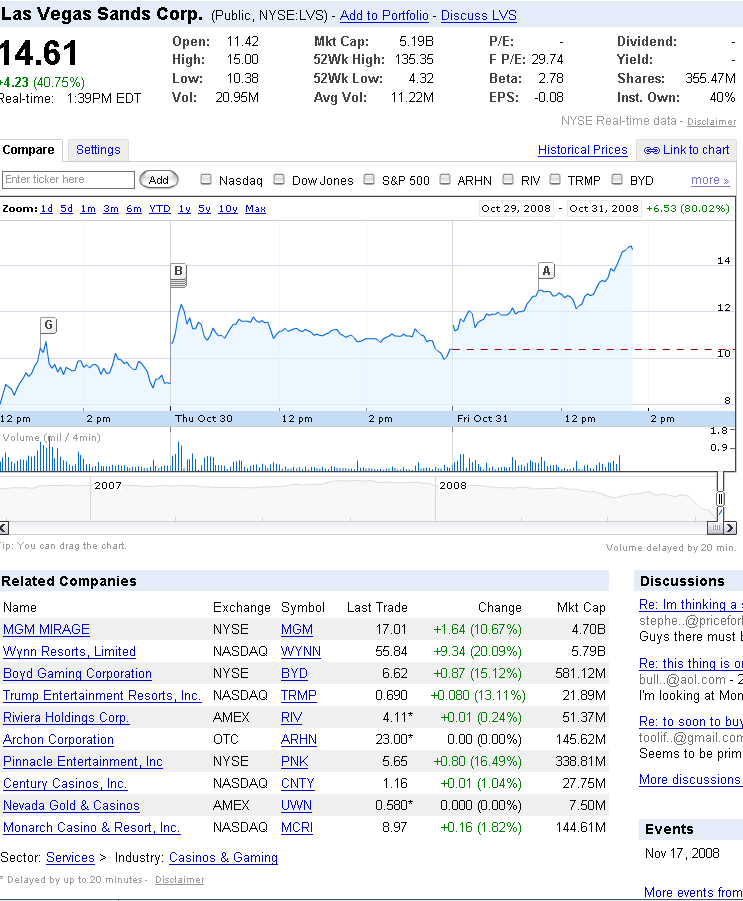Enable the Dow Jones comparison checkbox
This screenshot has width=743, height=901.
[x=279, y=179]
